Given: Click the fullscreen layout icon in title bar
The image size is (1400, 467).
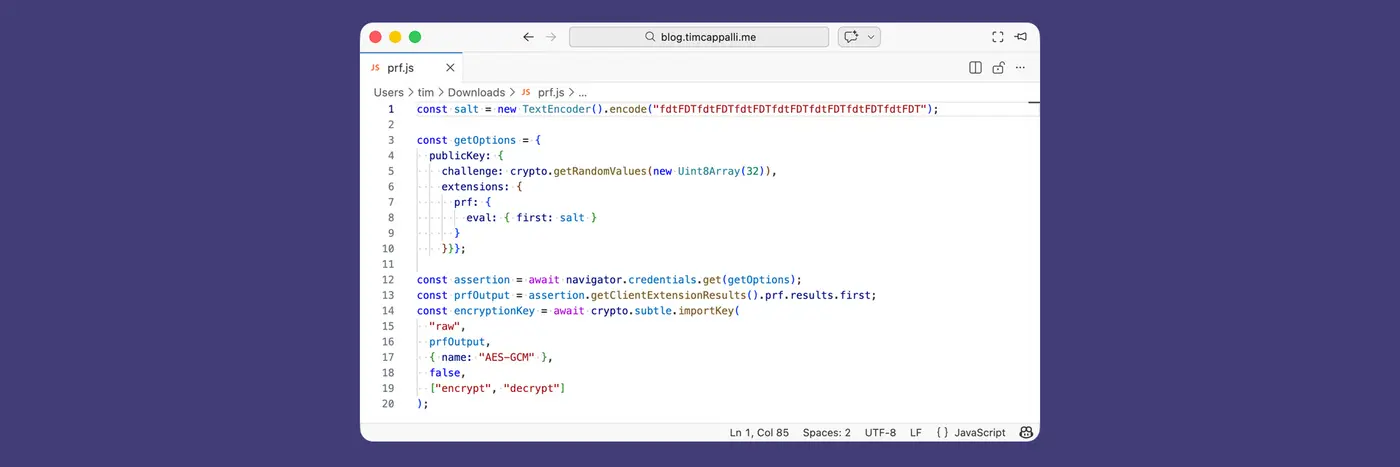Looking at the screenshot, I should coord(997,37).
